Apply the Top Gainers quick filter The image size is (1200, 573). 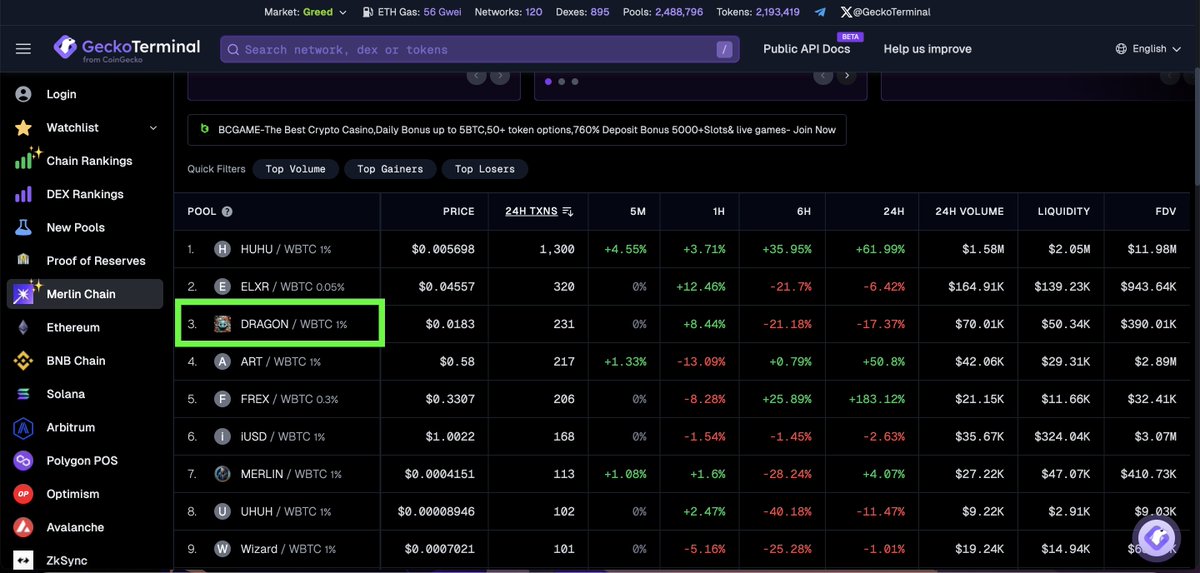pos(390,169)
